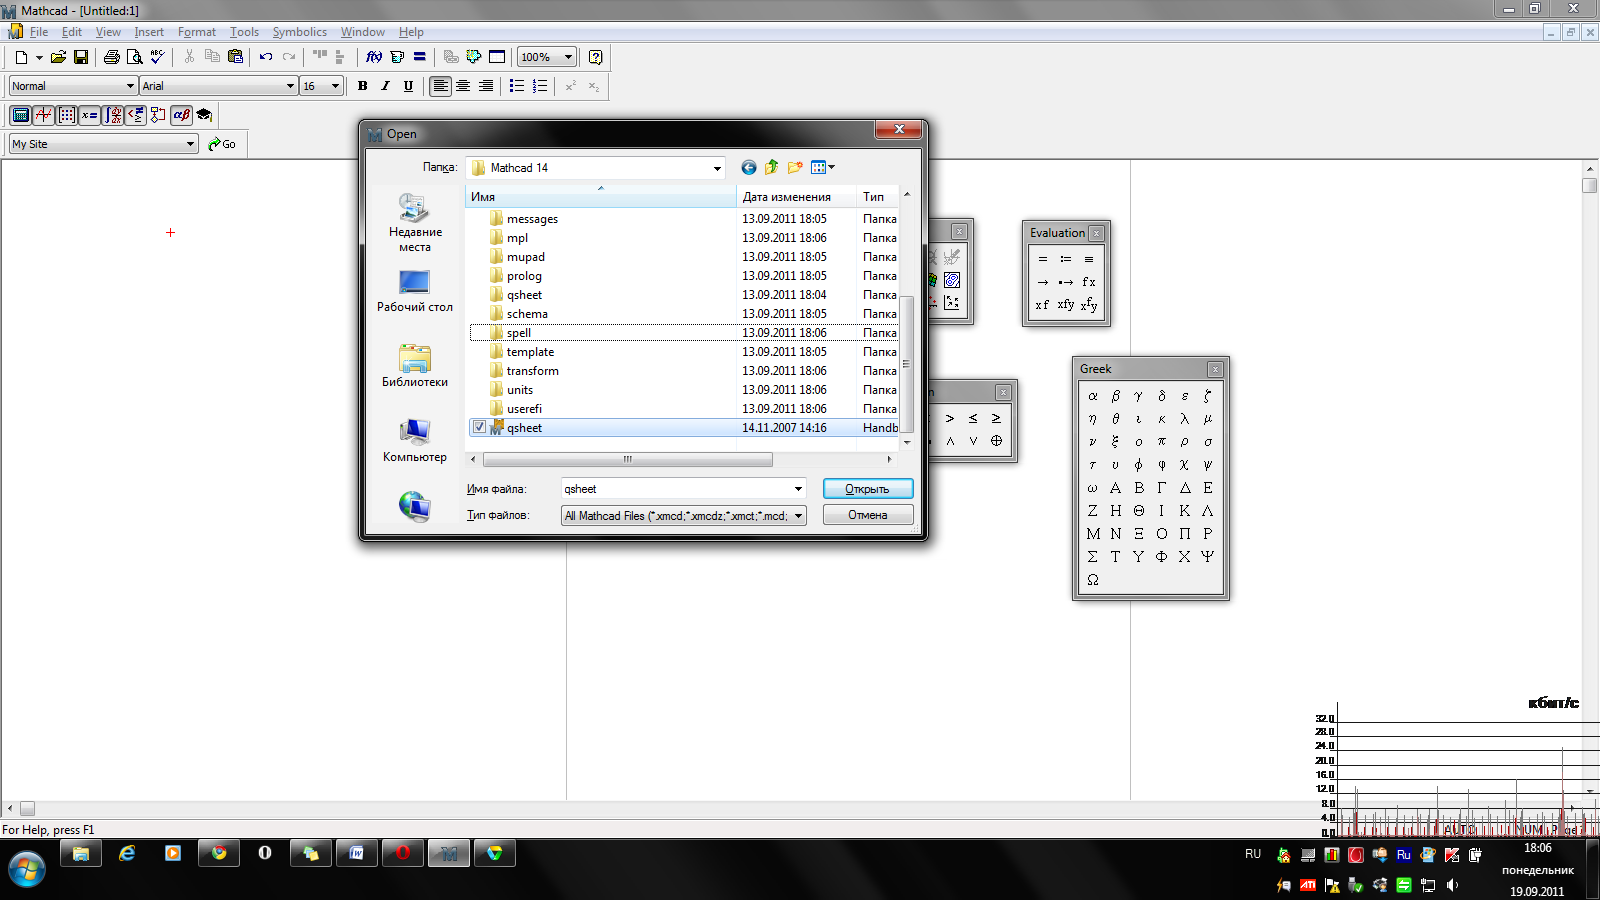
Task: Click the Go arrow button
Action: tap(222, 144)
